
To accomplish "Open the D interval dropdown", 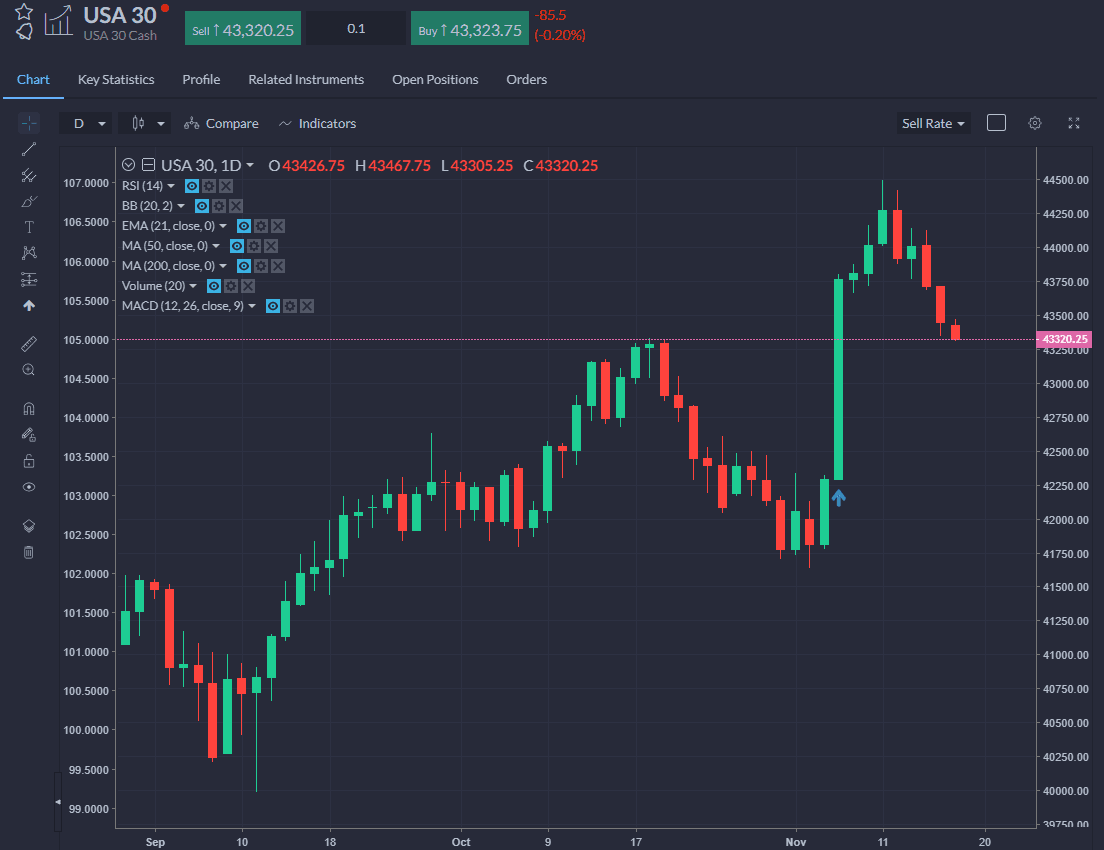I will tap(87, 122).
